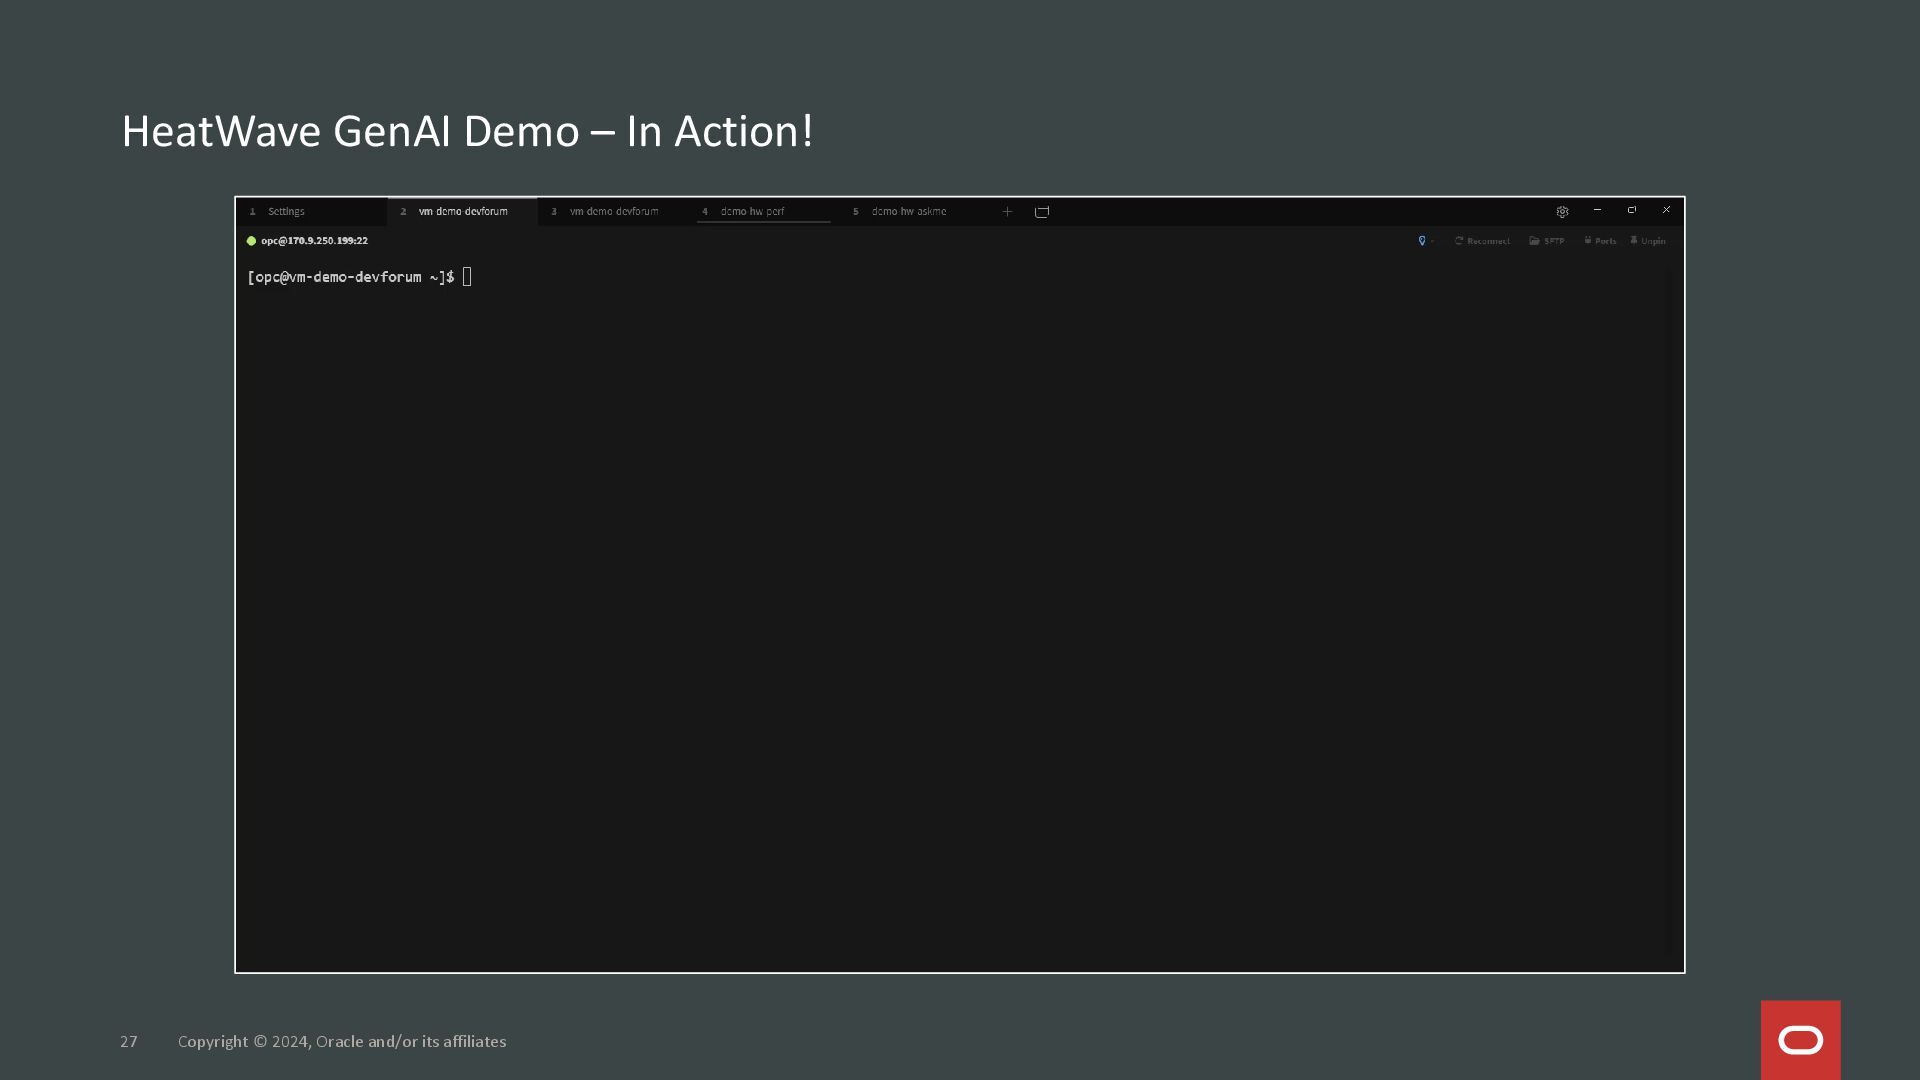The width and height of the screenshot is (1920, 1080).
Task: Click the green connection status dot
Action: (x=251, y=241)
